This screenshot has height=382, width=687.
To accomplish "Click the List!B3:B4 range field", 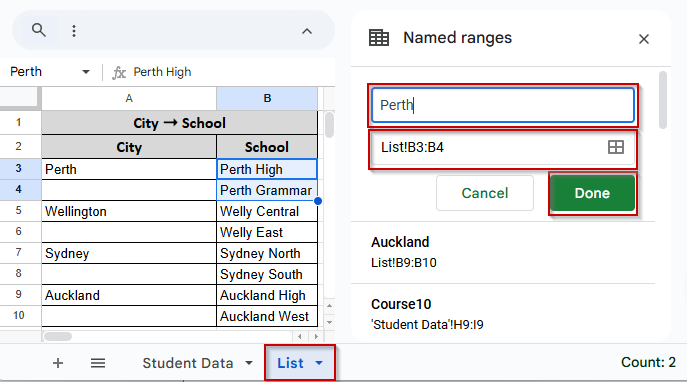I will [503, 147].
